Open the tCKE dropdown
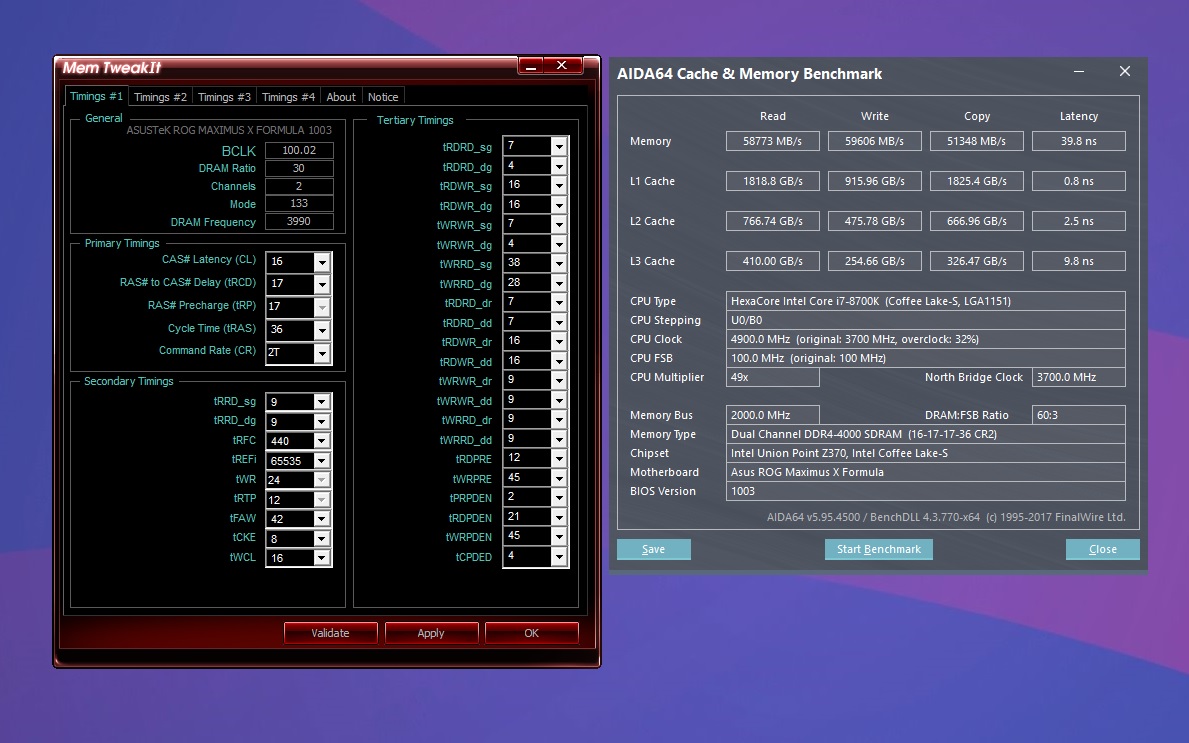The image size is (1189, 743). (322, 538)
